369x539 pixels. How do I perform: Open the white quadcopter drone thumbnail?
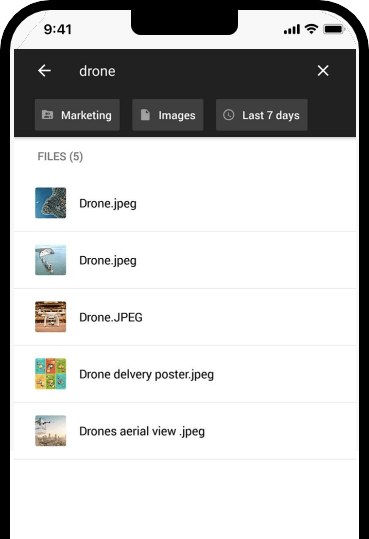(x=51, y=317)
